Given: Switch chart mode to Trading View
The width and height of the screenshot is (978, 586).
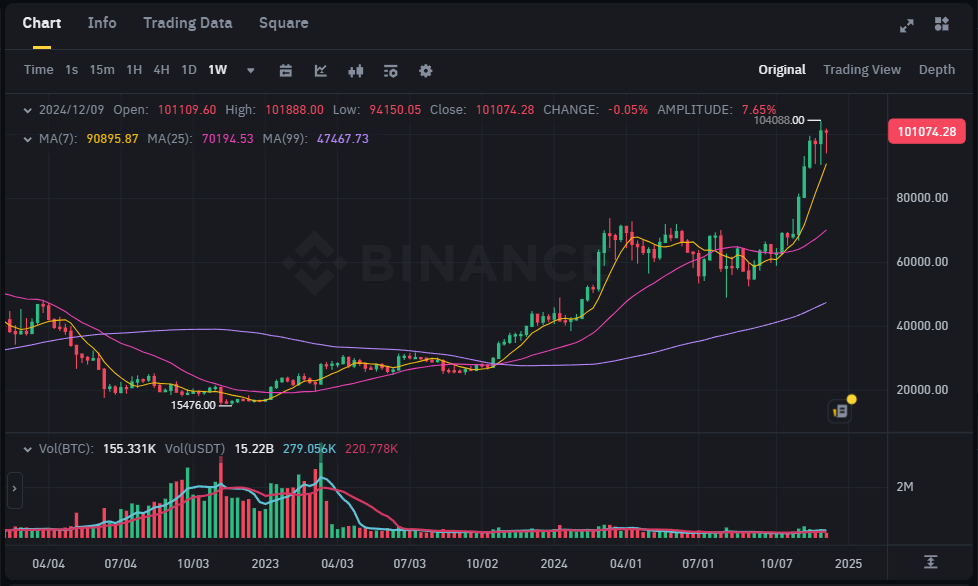Looking at the screenshot, I should (862, 70).
